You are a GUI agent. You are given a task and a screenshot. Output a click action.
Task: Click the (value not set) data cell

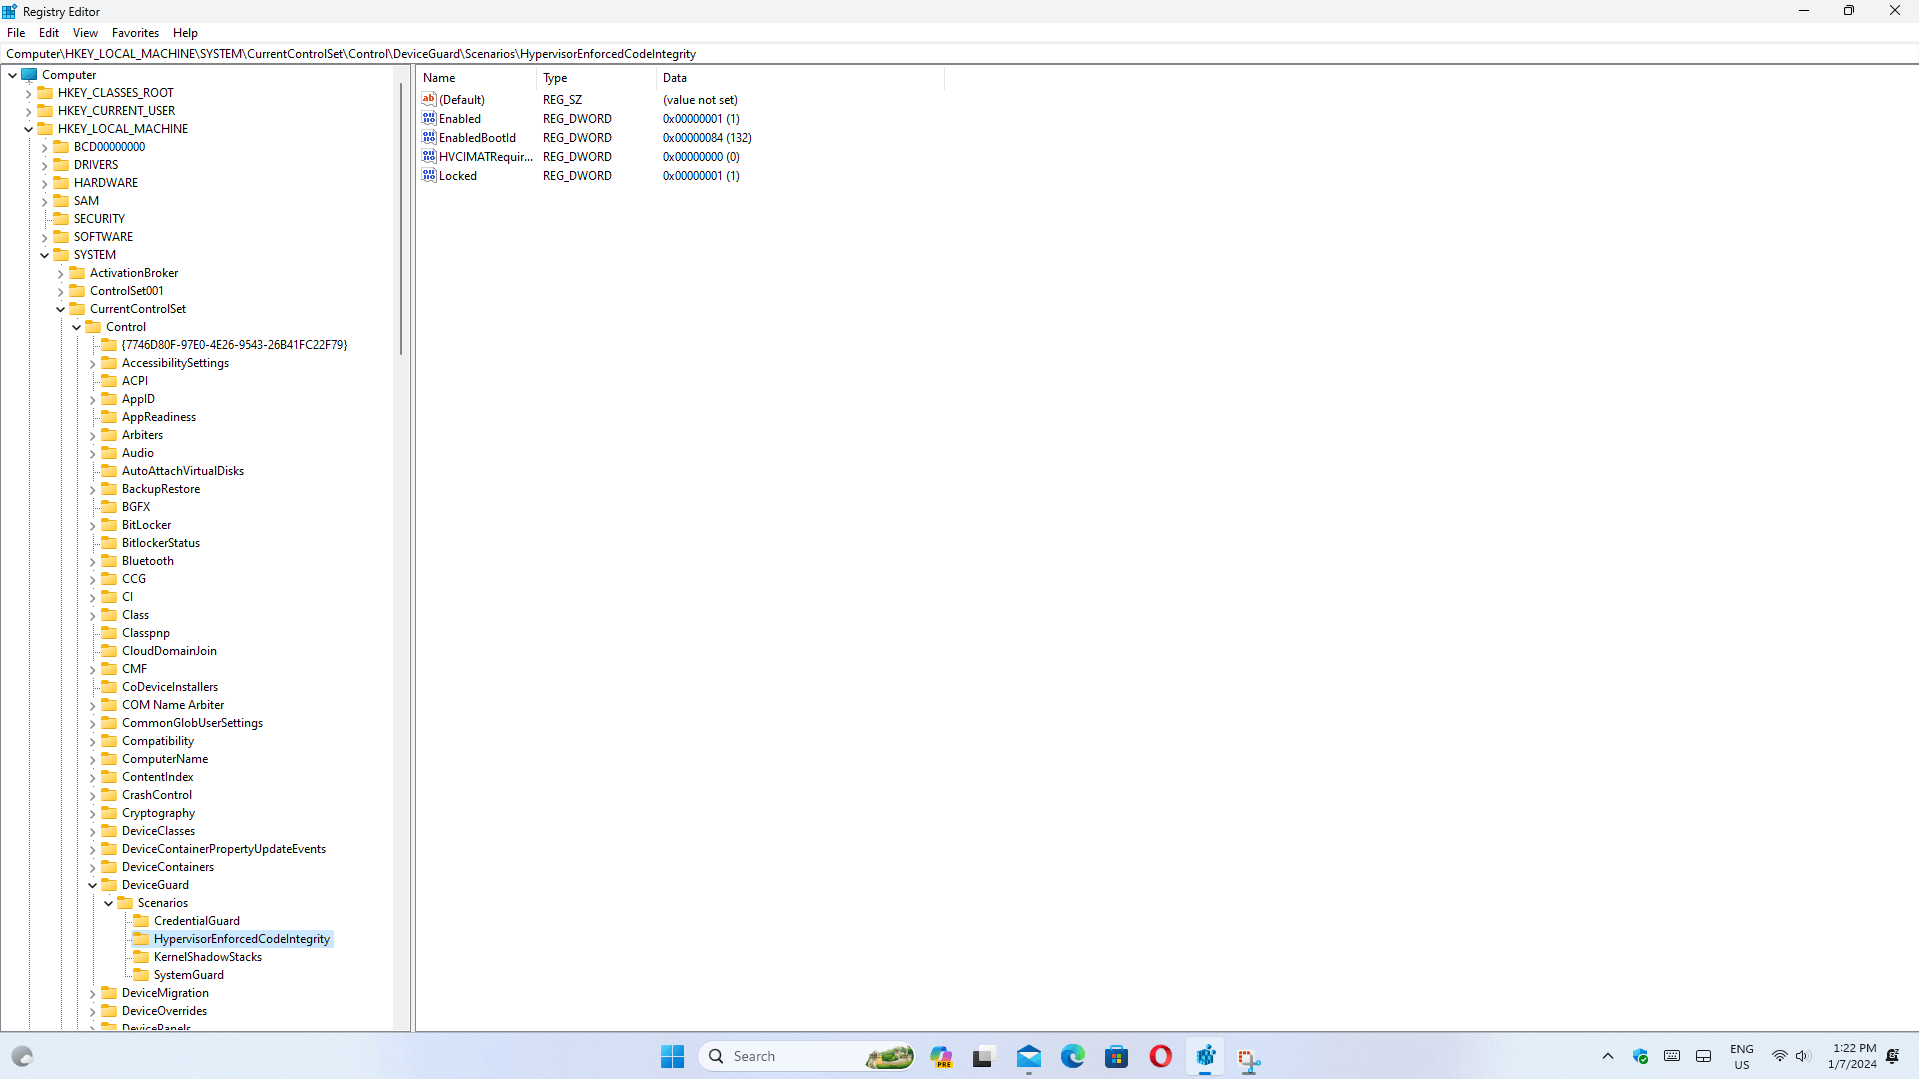700,100
